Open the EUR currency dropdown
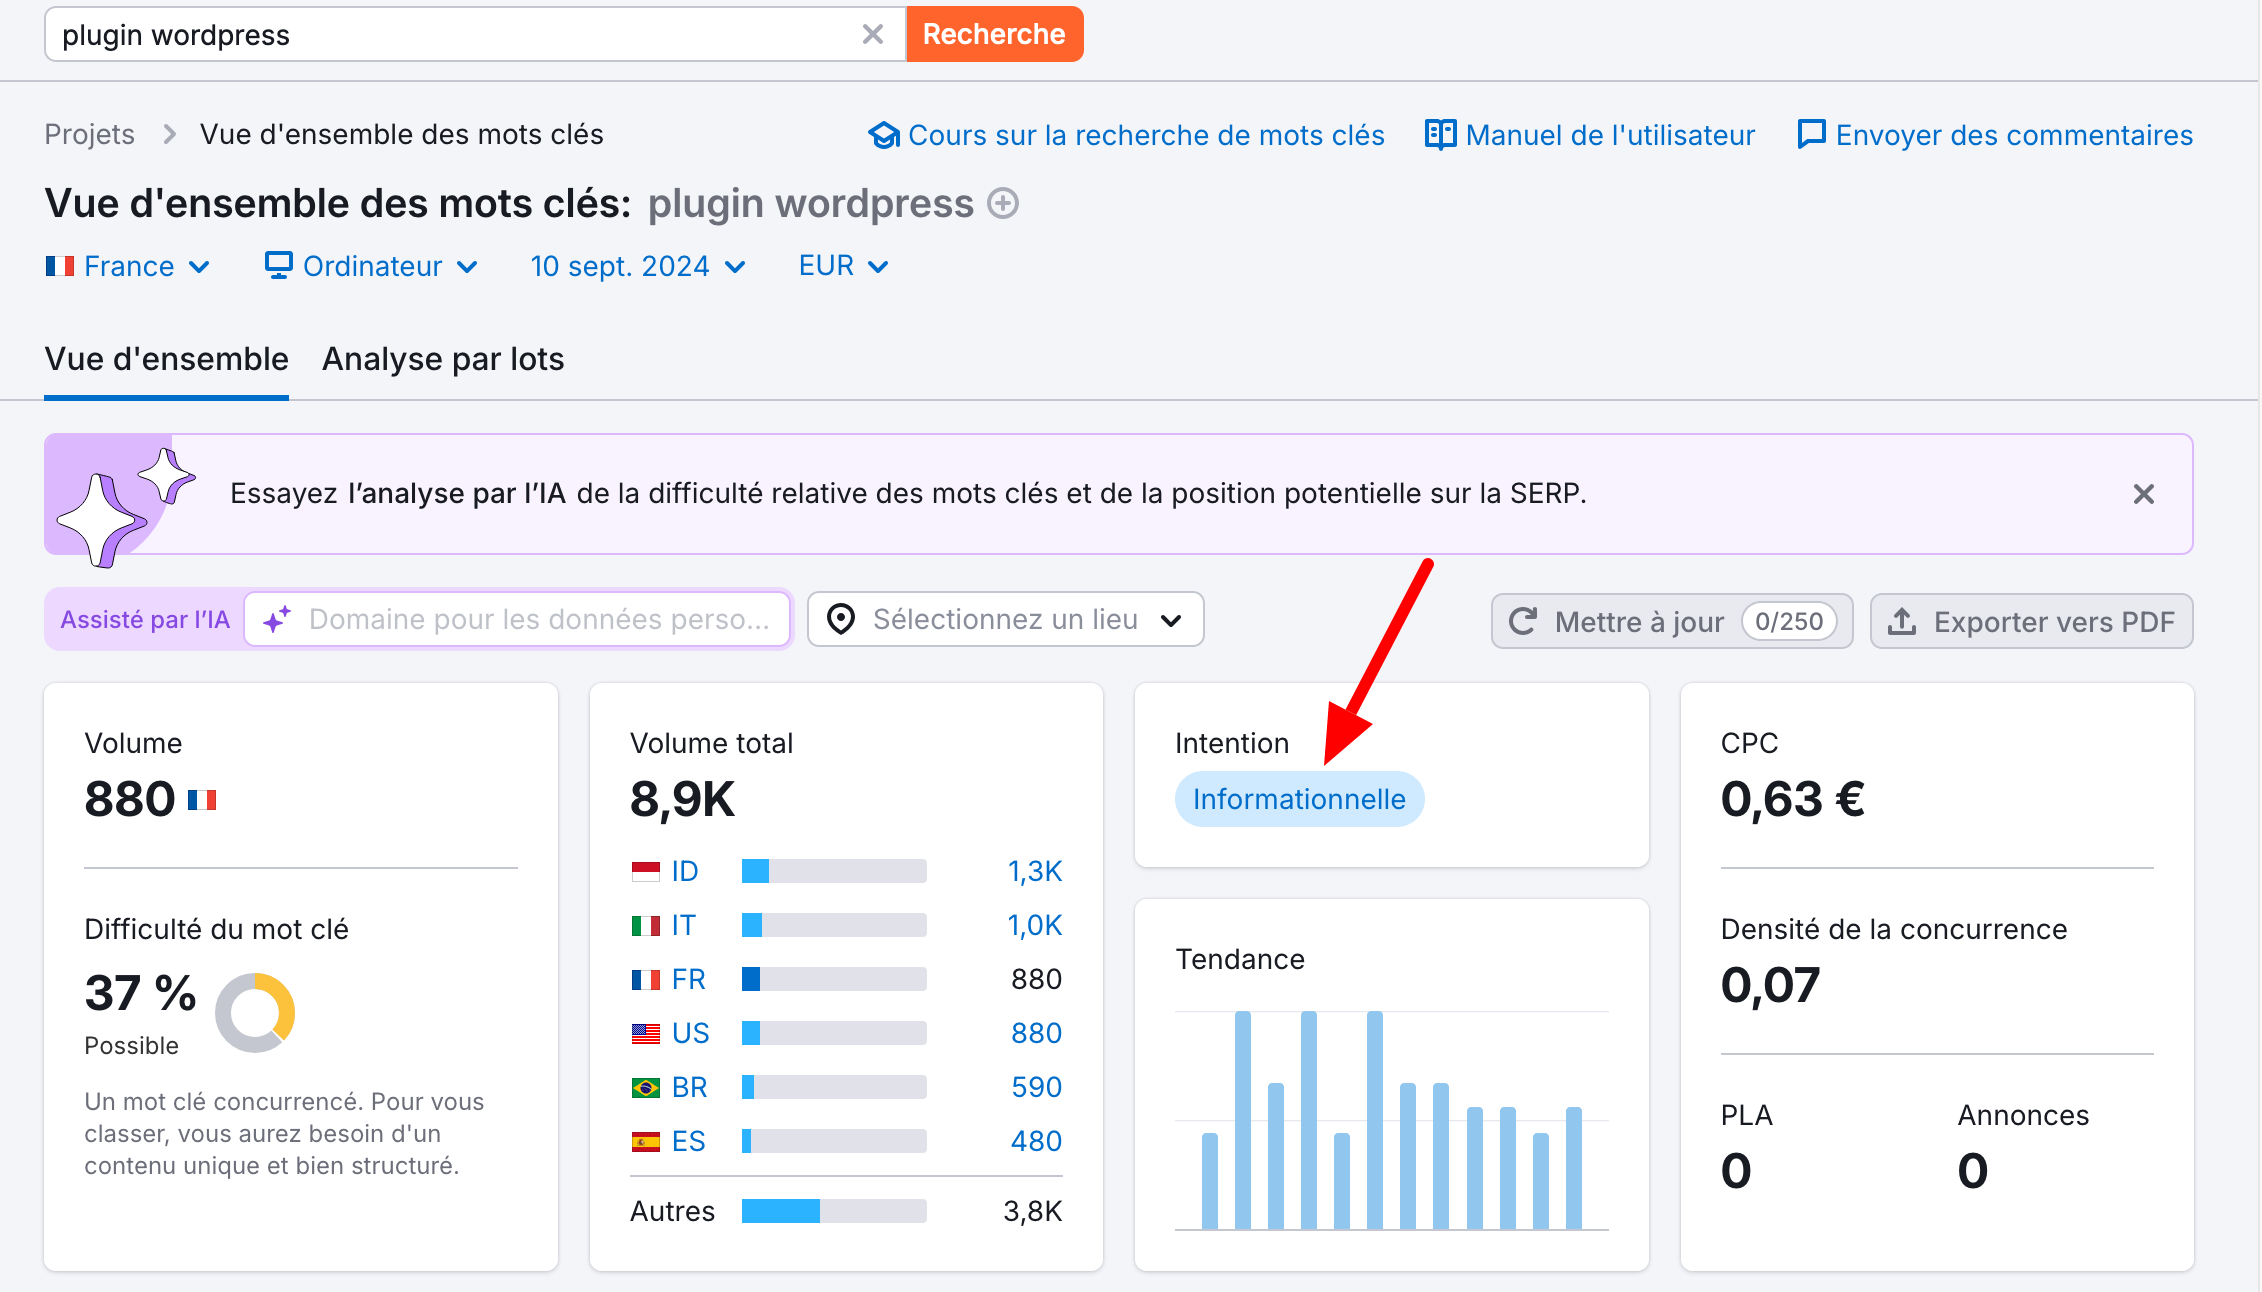Image resolution: width=2262 pixels, height=1292 pixels. pyautogui.click(x=844, y=266)
